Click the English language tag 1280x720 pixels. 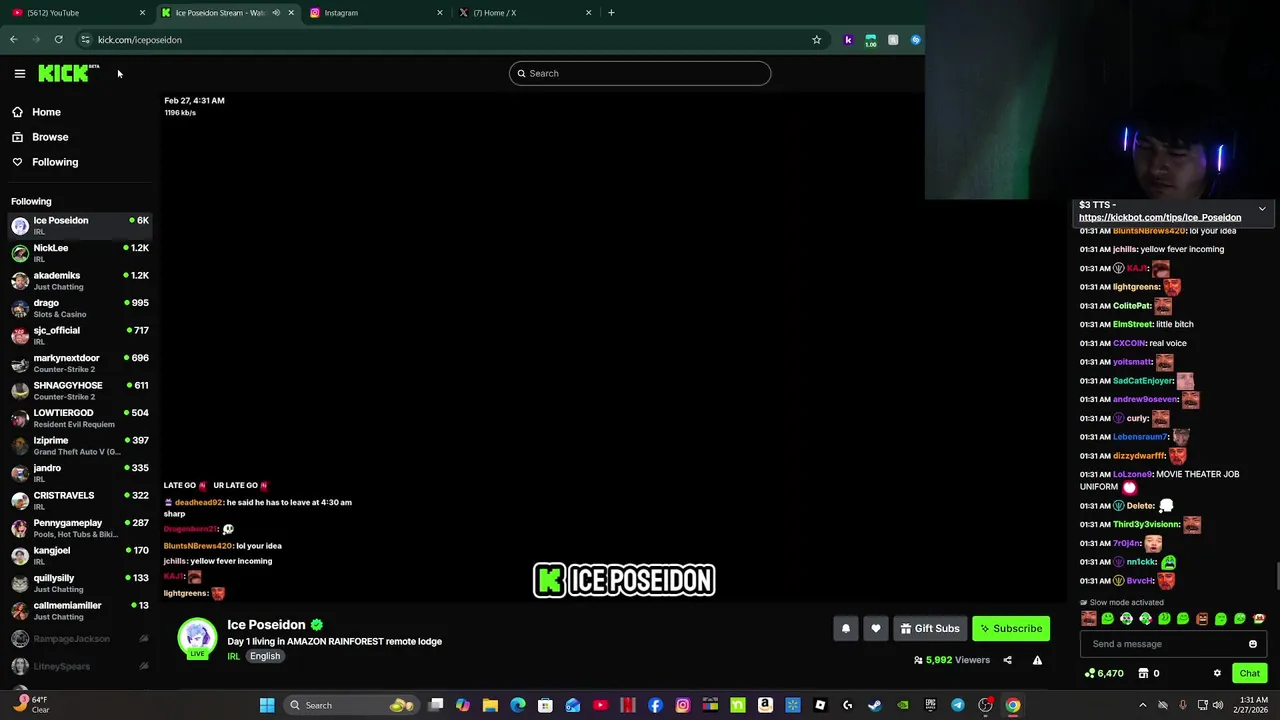pyautogui.click(x=265, y=656)
